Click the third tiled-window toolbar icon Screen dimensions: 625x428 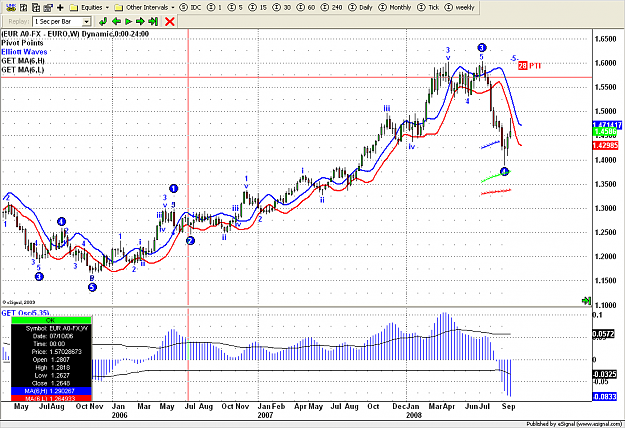tap(36, 7)
